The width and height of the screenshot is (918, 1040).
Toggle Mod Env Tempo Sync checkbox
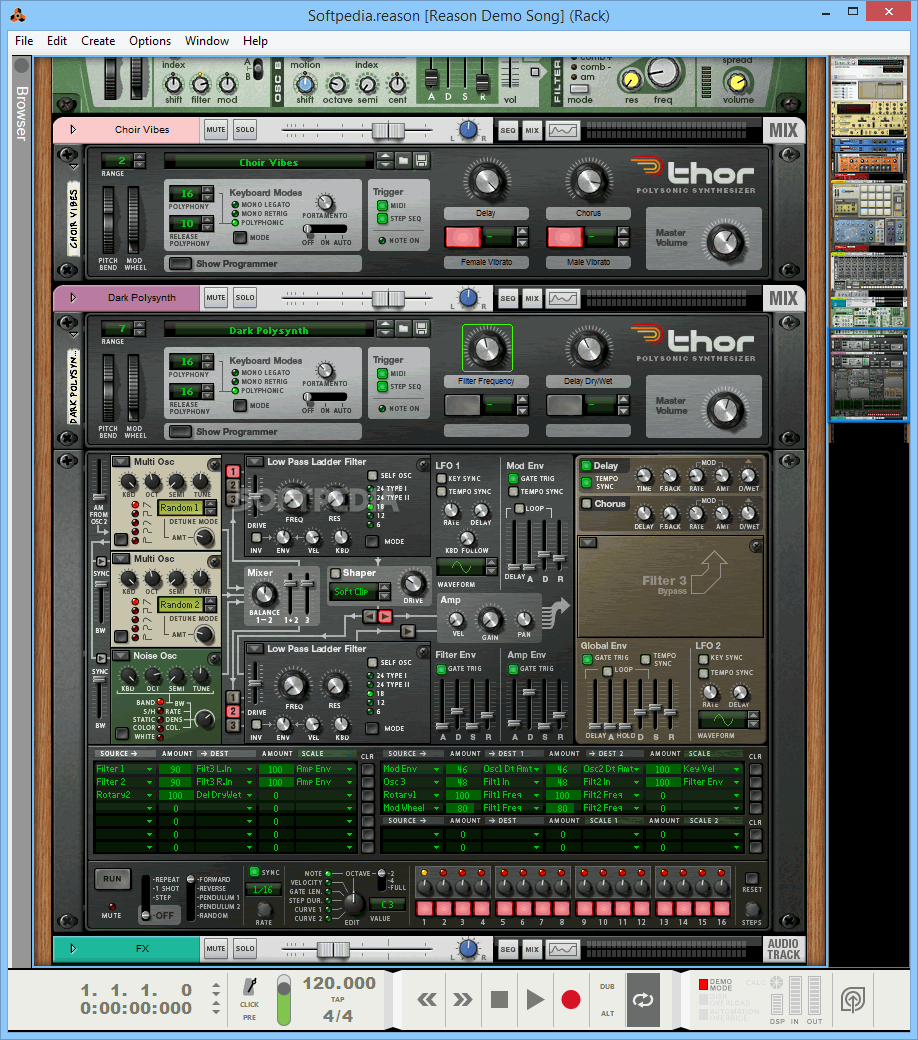(x=513, y=491)
